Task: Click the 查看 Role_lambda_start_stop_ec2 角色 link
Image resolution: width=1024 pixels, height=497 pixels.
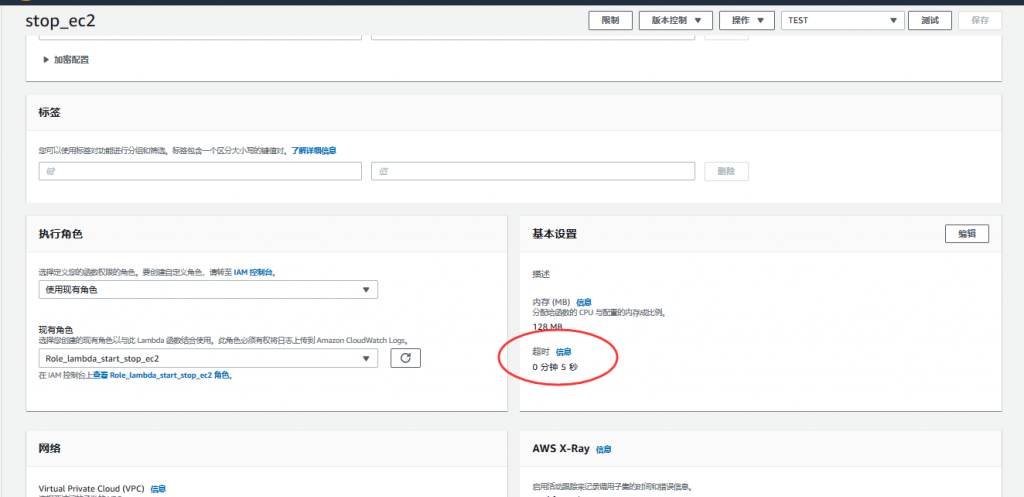Action: (169, 376)
